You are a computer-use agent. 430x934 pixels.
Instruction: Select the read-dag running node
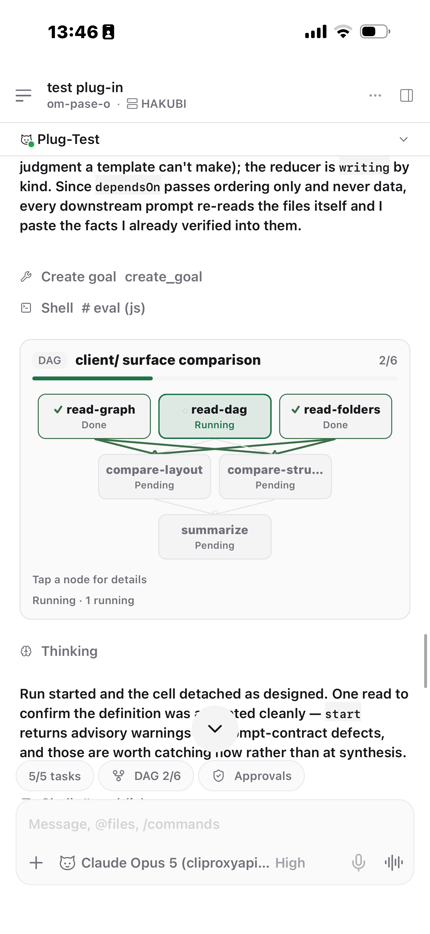215,416
